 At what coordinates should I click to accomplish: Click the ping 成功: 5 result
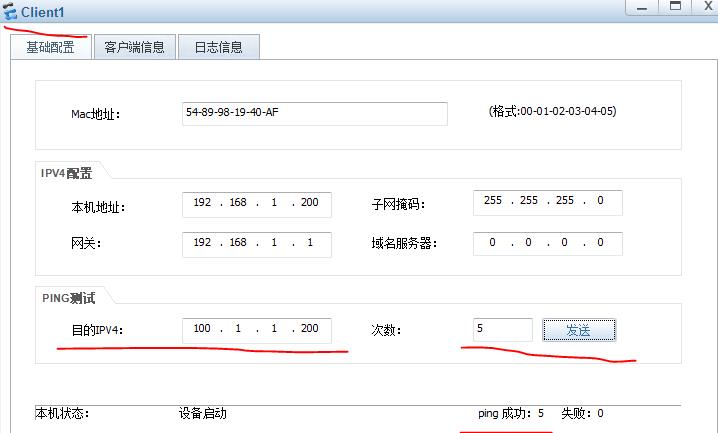(x=511, y=413)
